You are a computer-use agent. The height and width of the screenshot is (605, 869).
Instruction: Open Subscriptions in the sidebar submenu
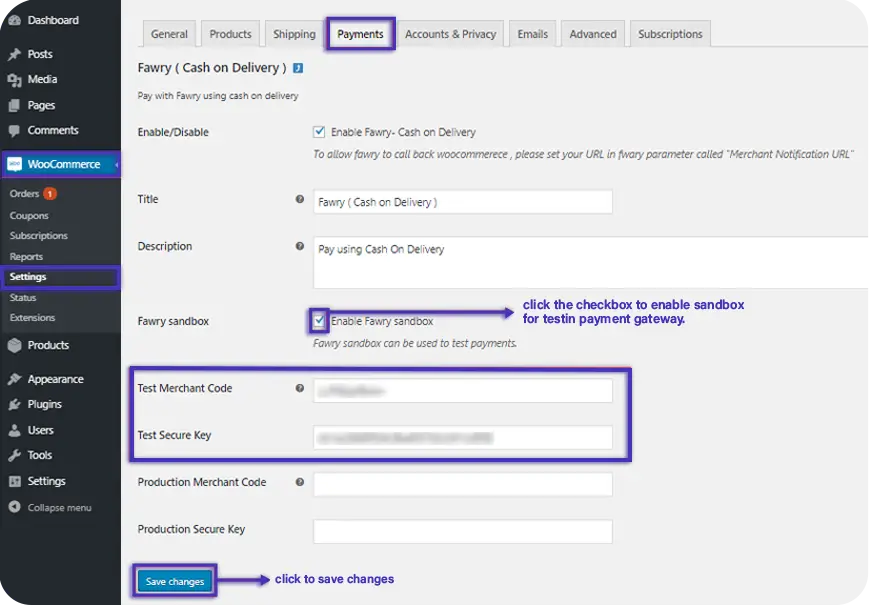coord(38,235)
